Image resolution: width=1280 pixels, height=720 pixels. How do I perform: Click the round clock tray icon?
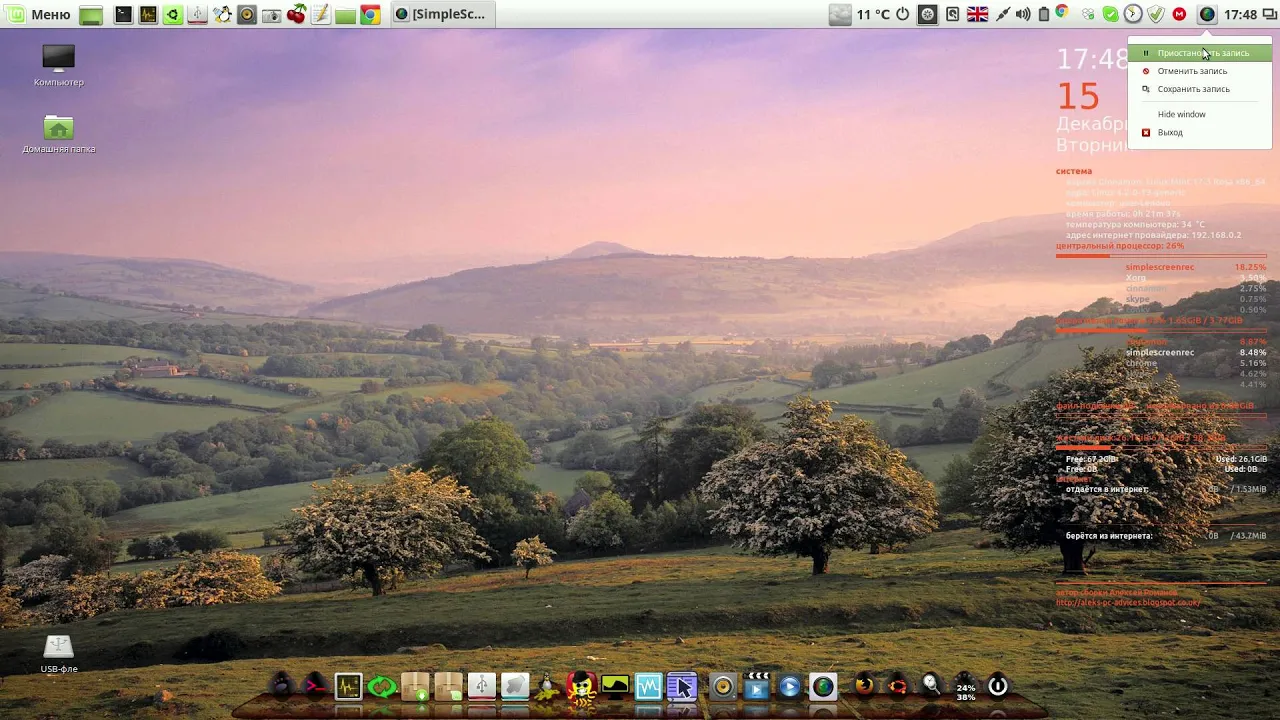[1133, 14]
